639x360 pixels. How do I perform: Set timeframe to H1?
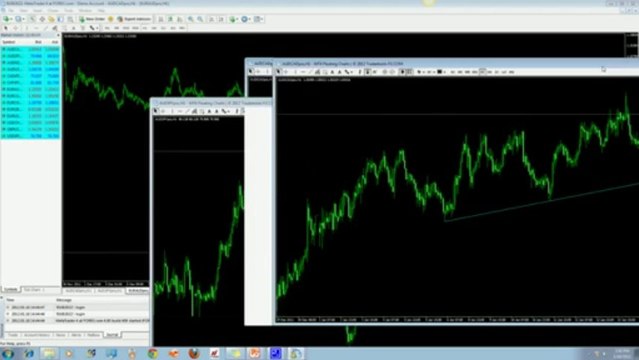pyautogui.click(x=145, y=28)
